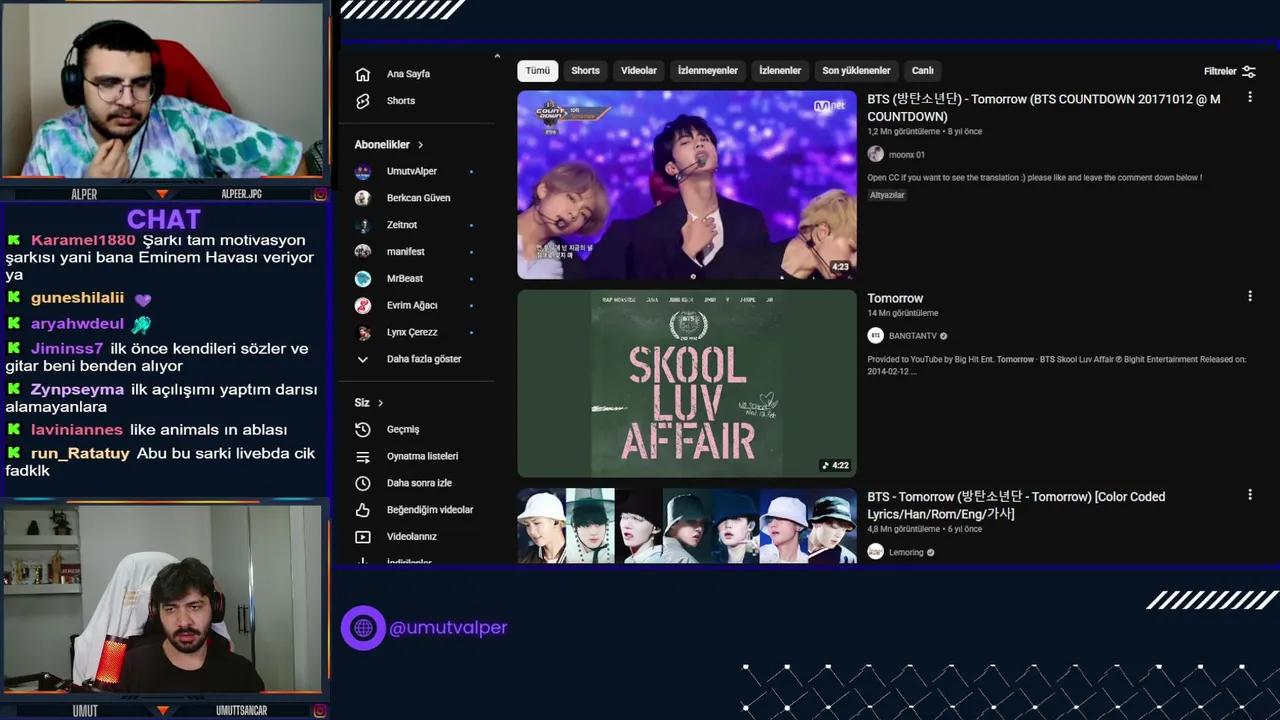Open the Videolarınız play icon
Screen dimensions: 1280x720
pos(363,537)
